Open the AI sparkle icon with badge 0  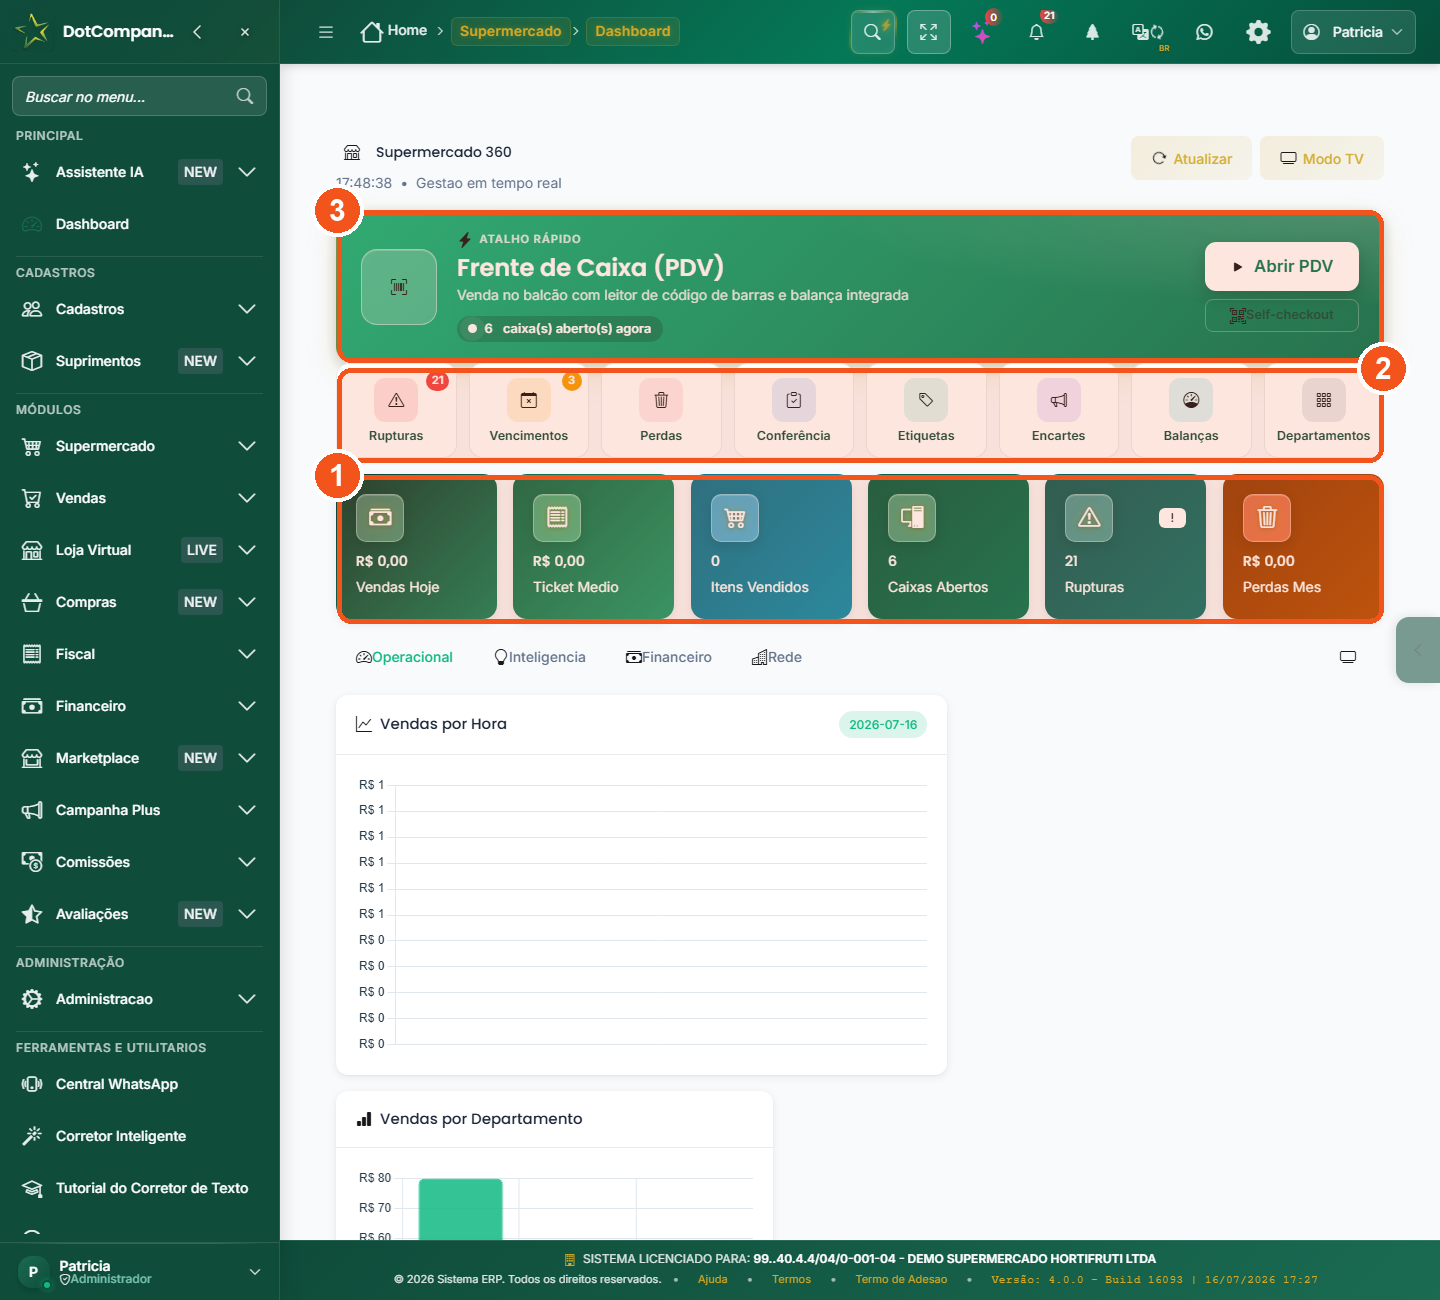(x=983, y=32)
